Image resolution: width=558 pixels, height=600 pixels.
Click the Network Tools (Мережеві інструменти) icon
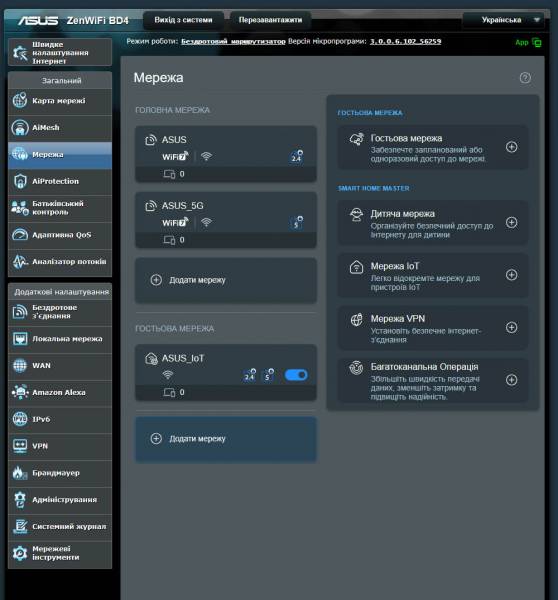[x=20, y=553]
